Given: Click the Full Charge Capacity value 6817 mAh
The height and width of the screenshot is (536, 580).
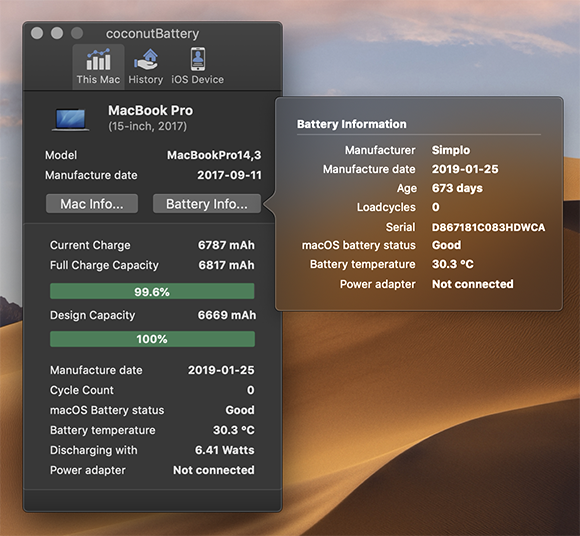Looking at the screenshot, I should tap(226, 265).
